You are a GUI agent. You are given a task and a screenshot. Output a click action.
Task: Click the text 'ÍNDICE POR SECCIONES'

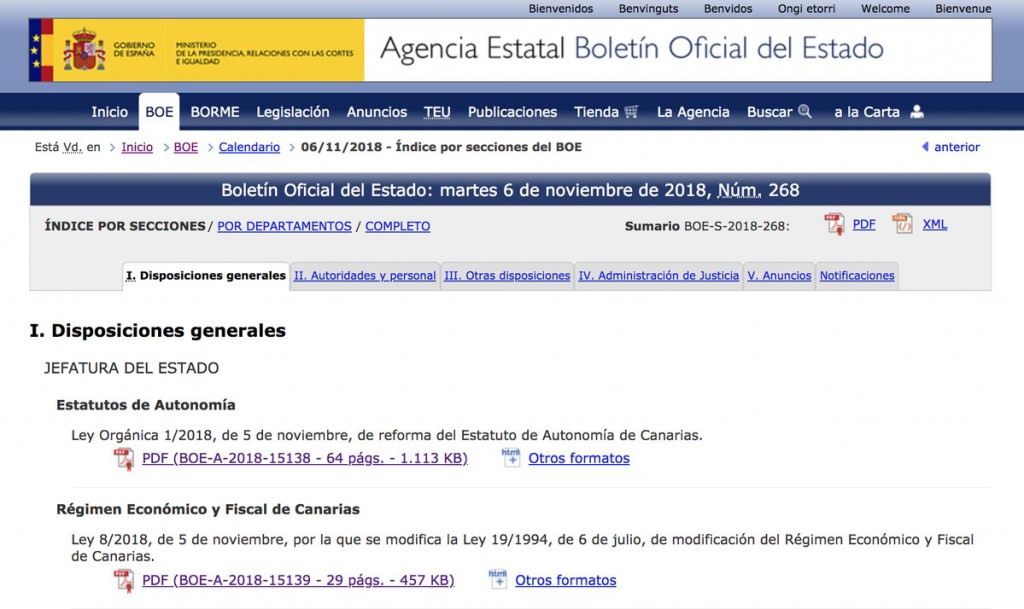pos(125,226)
